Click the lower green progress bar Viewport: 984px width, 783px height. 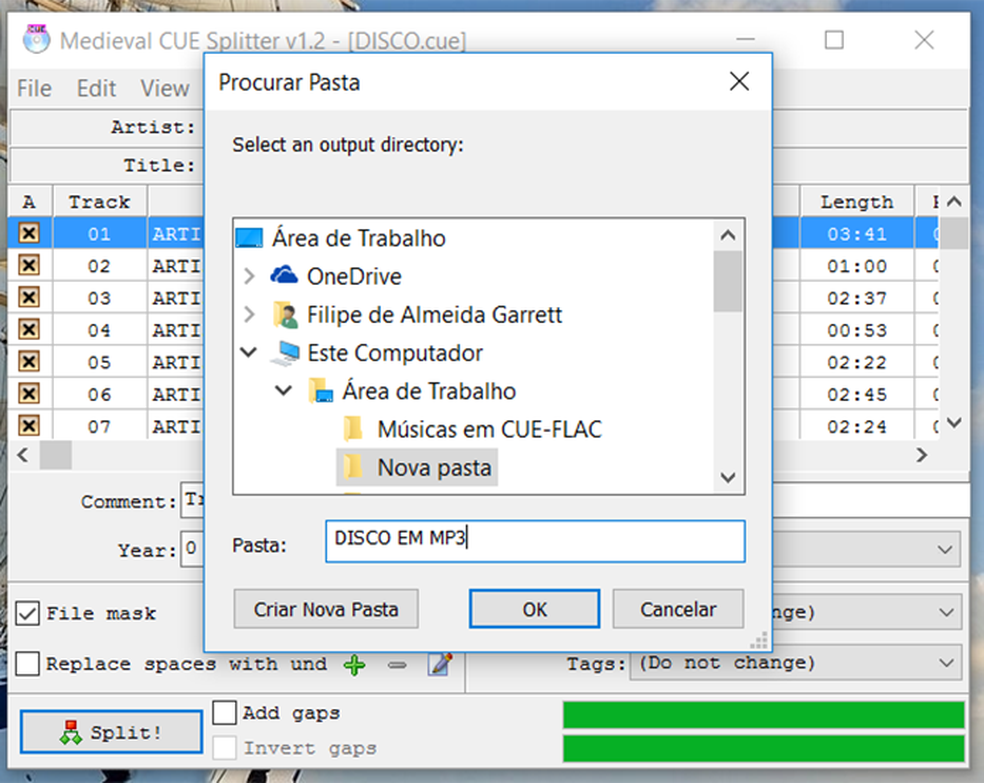(763, 748)
